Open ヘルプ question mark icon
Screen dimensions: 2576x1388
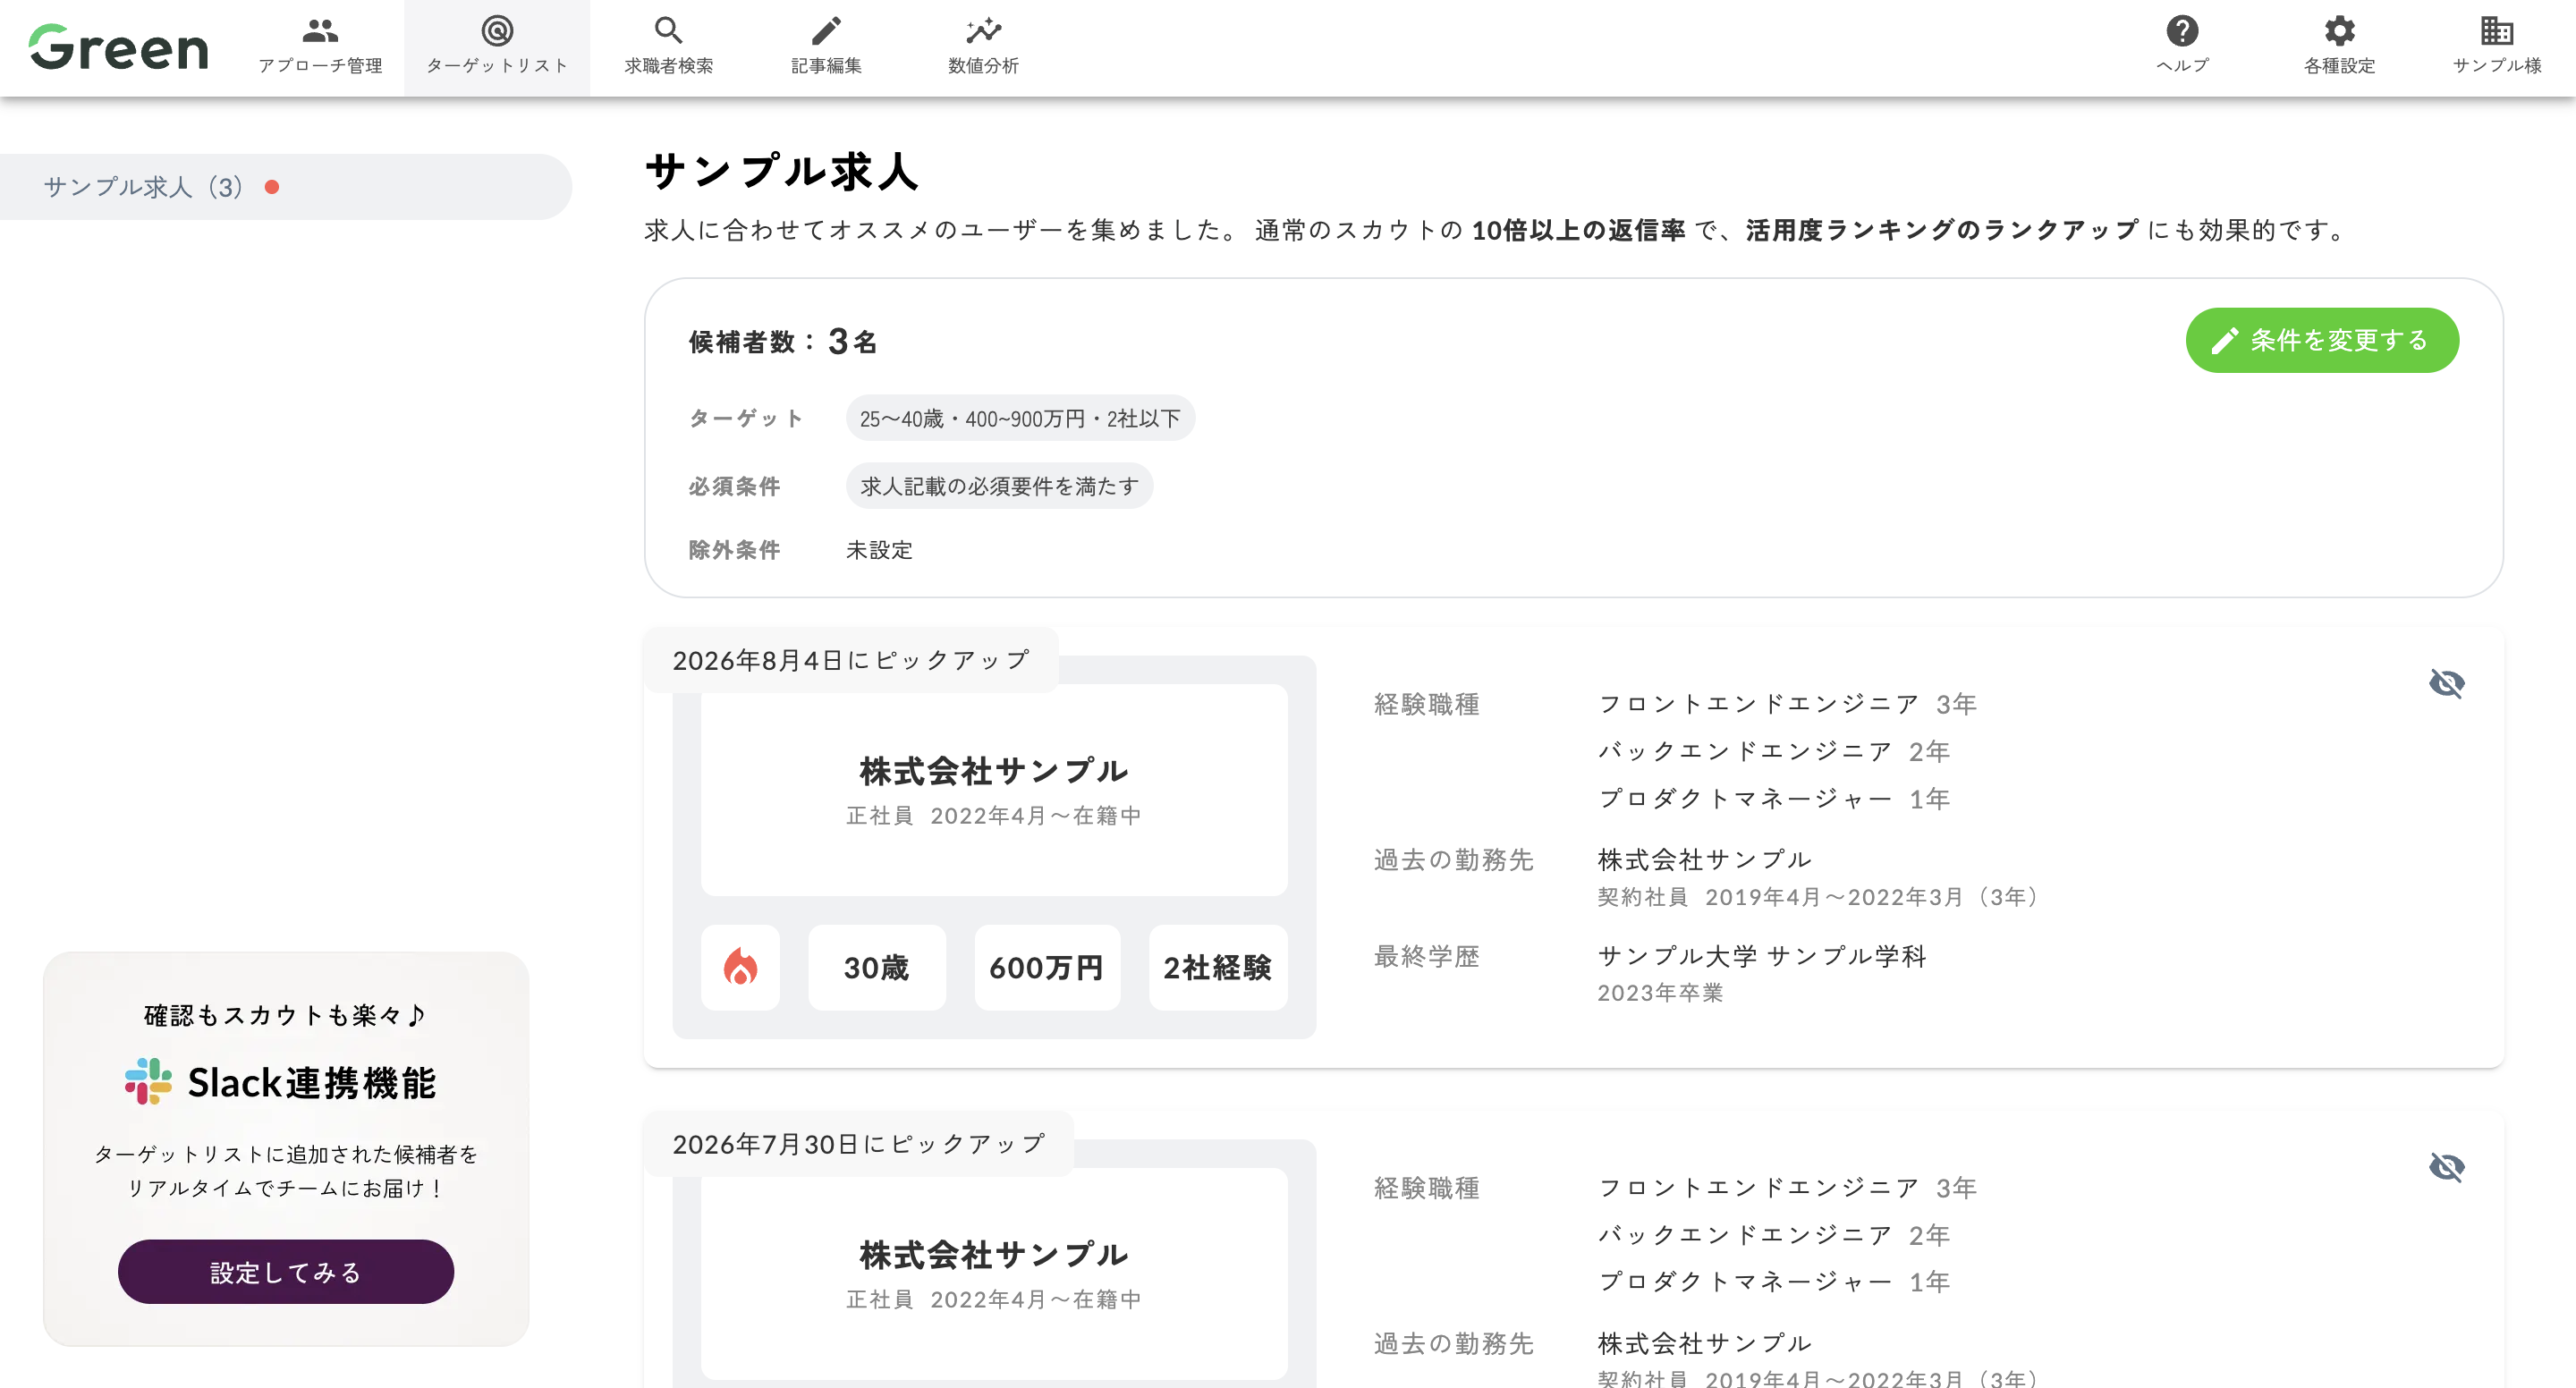click(x=2182, y=31)
